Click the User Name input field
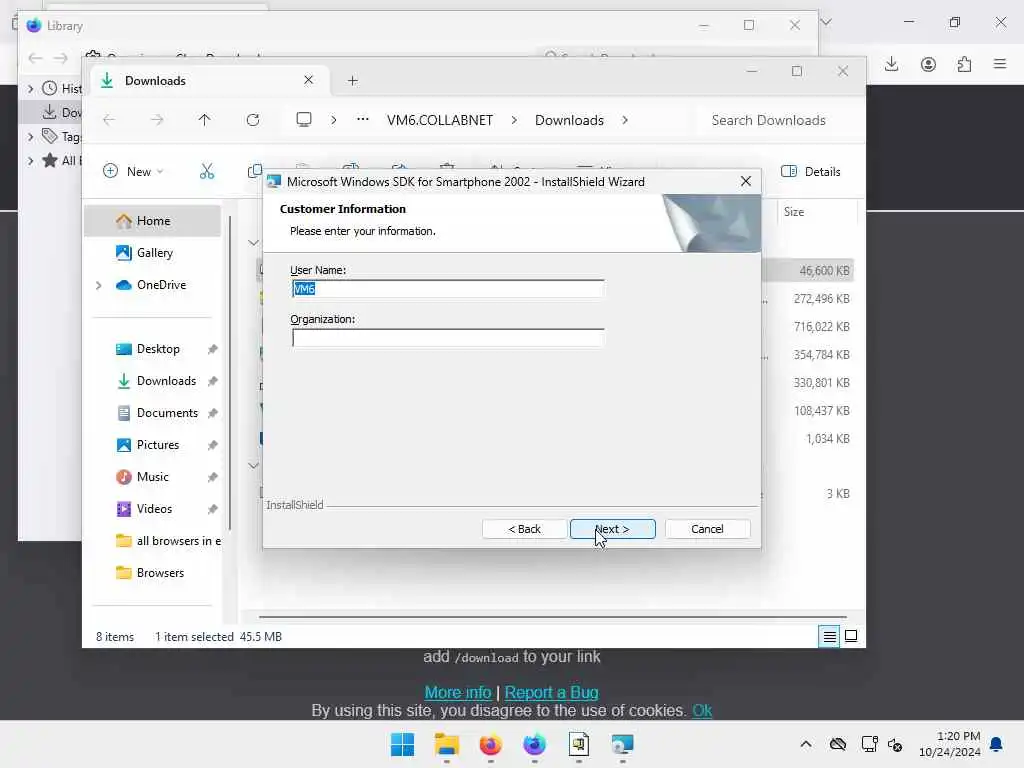The height and width of the screenshot is (768, 1024). point(448,289)
